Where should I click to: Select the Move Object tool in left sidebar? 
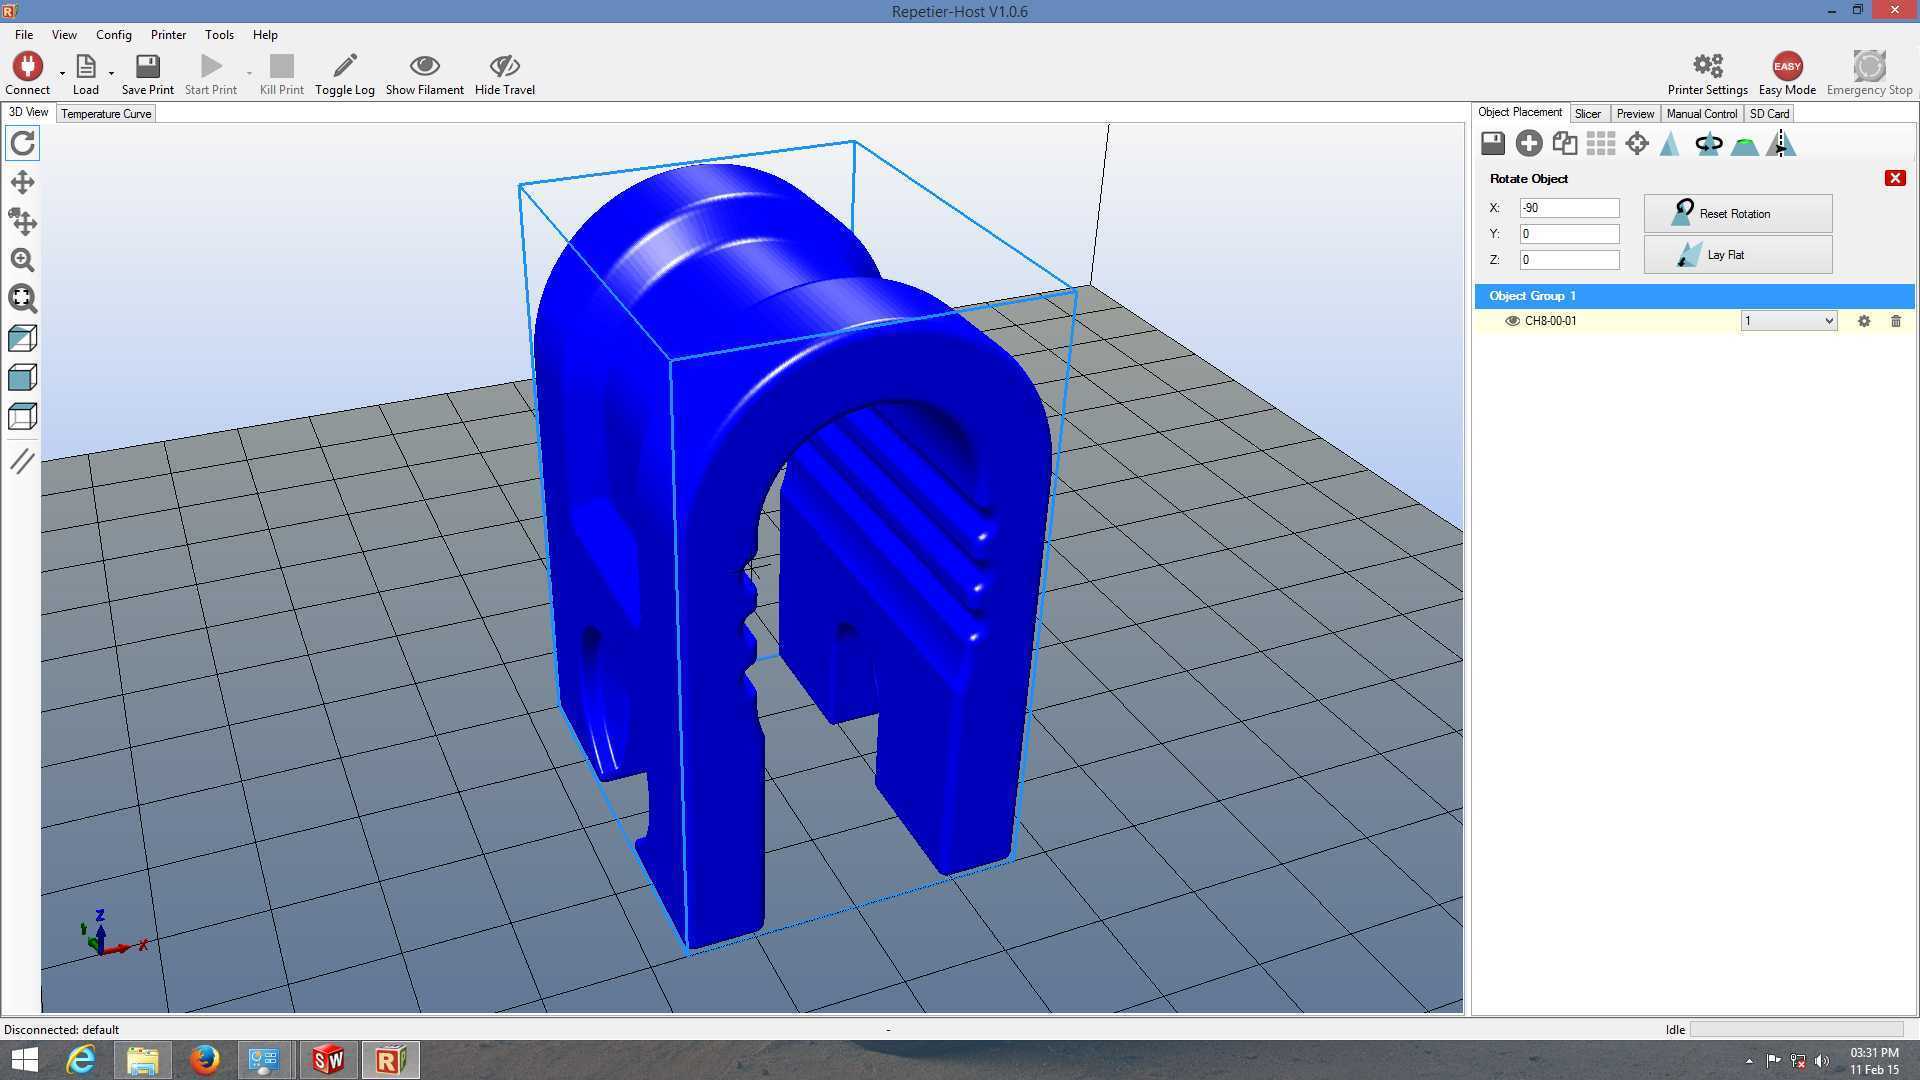pyautogui.click(x=22, y=221)
